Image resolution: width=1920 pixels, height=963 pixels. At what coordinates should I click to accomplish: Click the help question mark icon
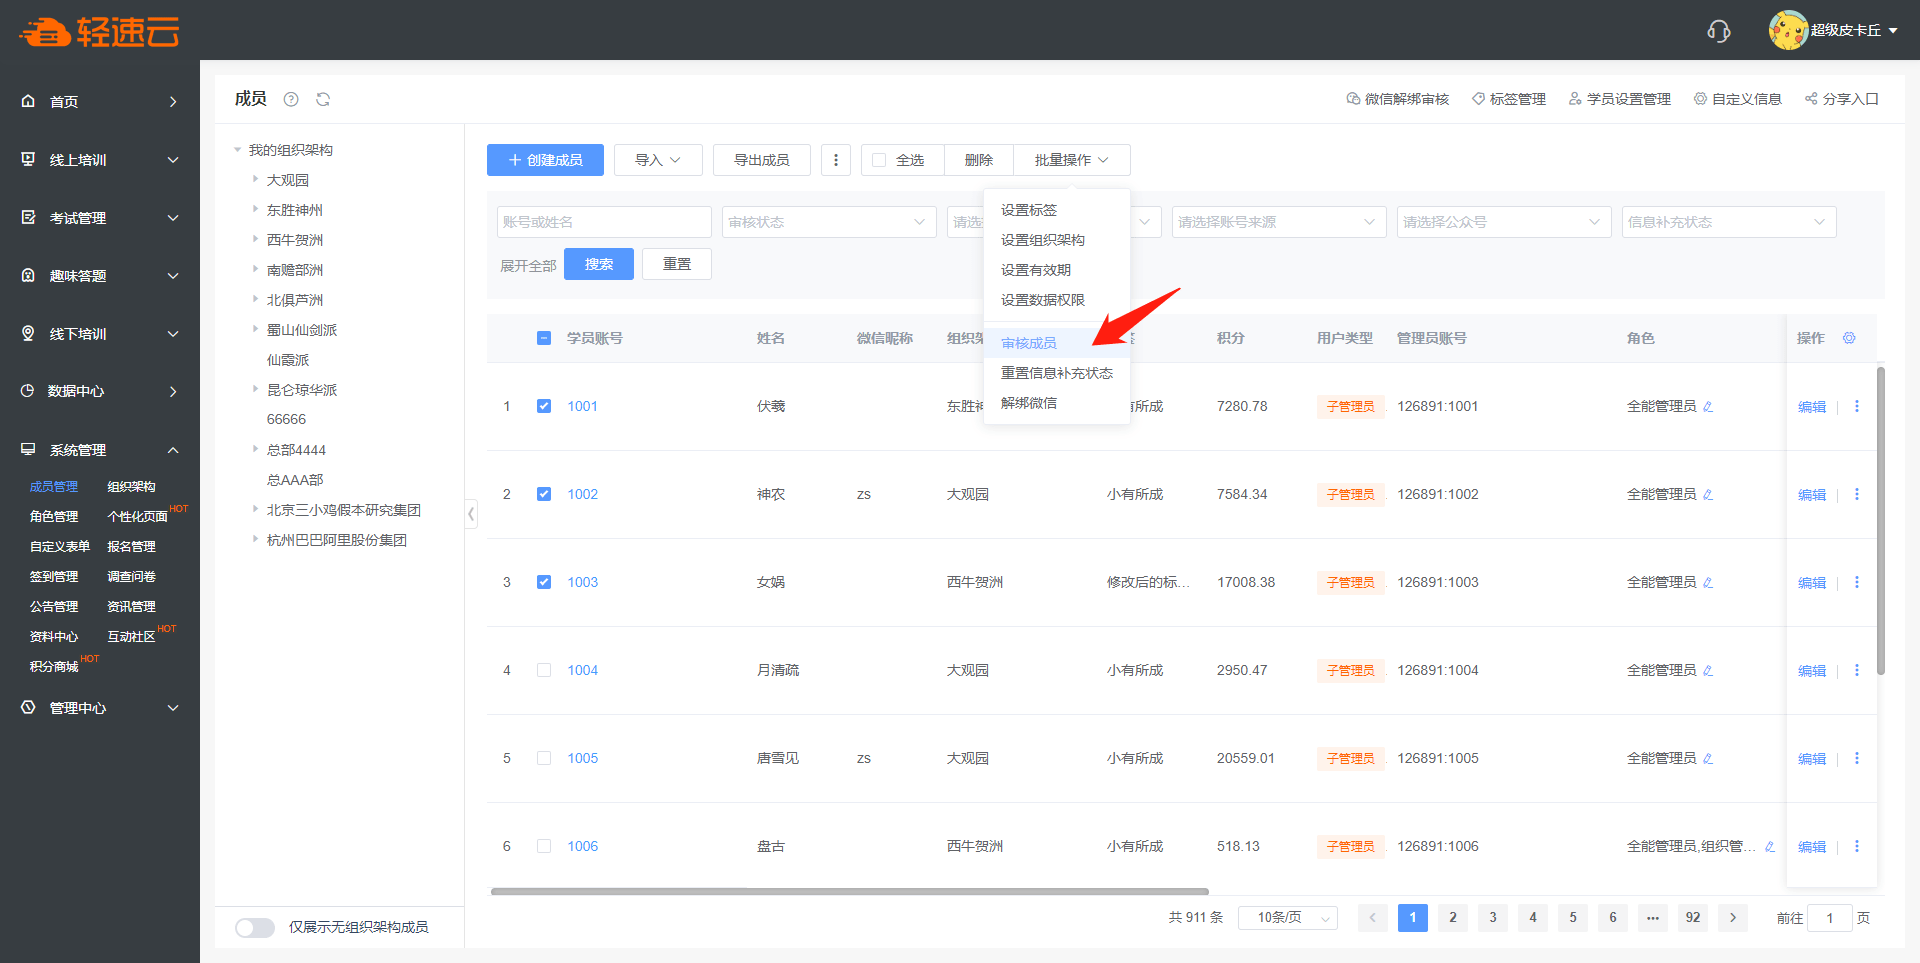pos(291,99)
